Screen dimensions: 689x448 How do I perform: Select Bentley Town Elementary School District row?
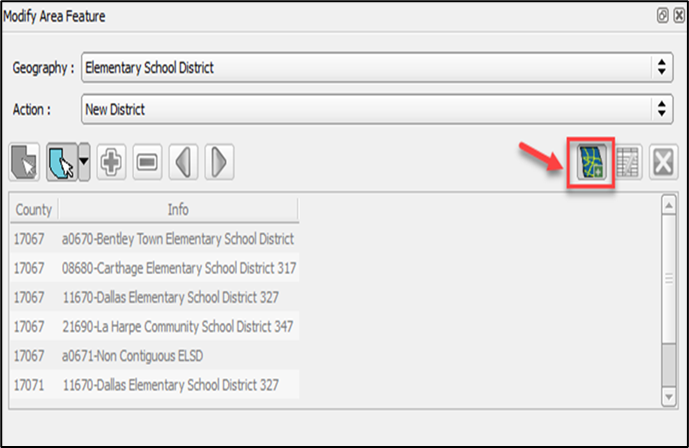point(155,239)
